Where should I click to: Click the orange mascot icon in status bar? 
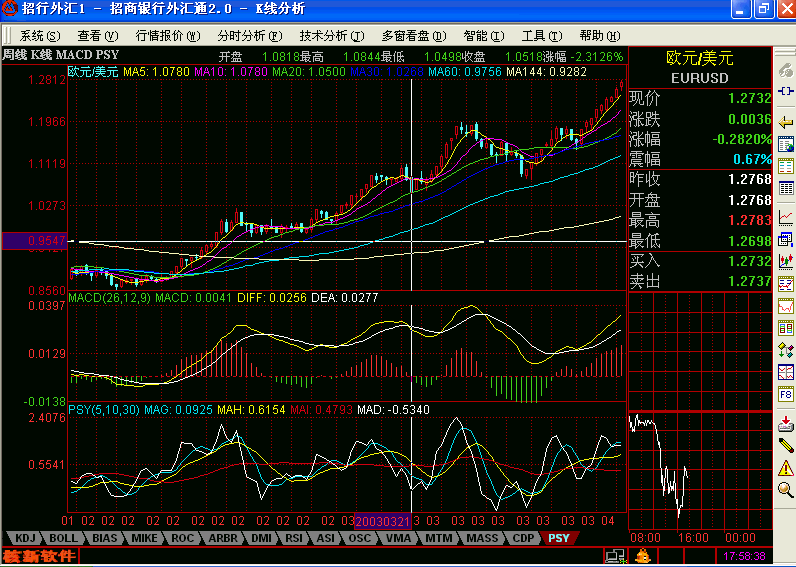click(643, 556)
